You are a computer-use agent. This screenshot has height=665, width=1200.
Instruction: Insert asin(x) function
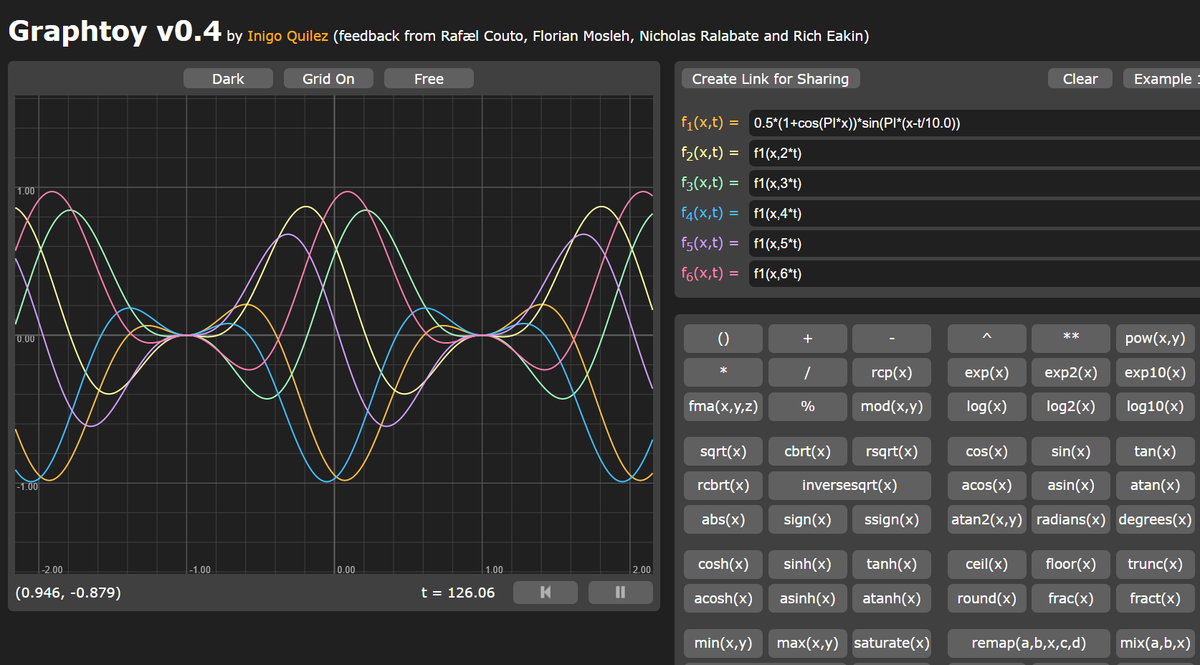pyautogui.click(x=1071, y=485)
